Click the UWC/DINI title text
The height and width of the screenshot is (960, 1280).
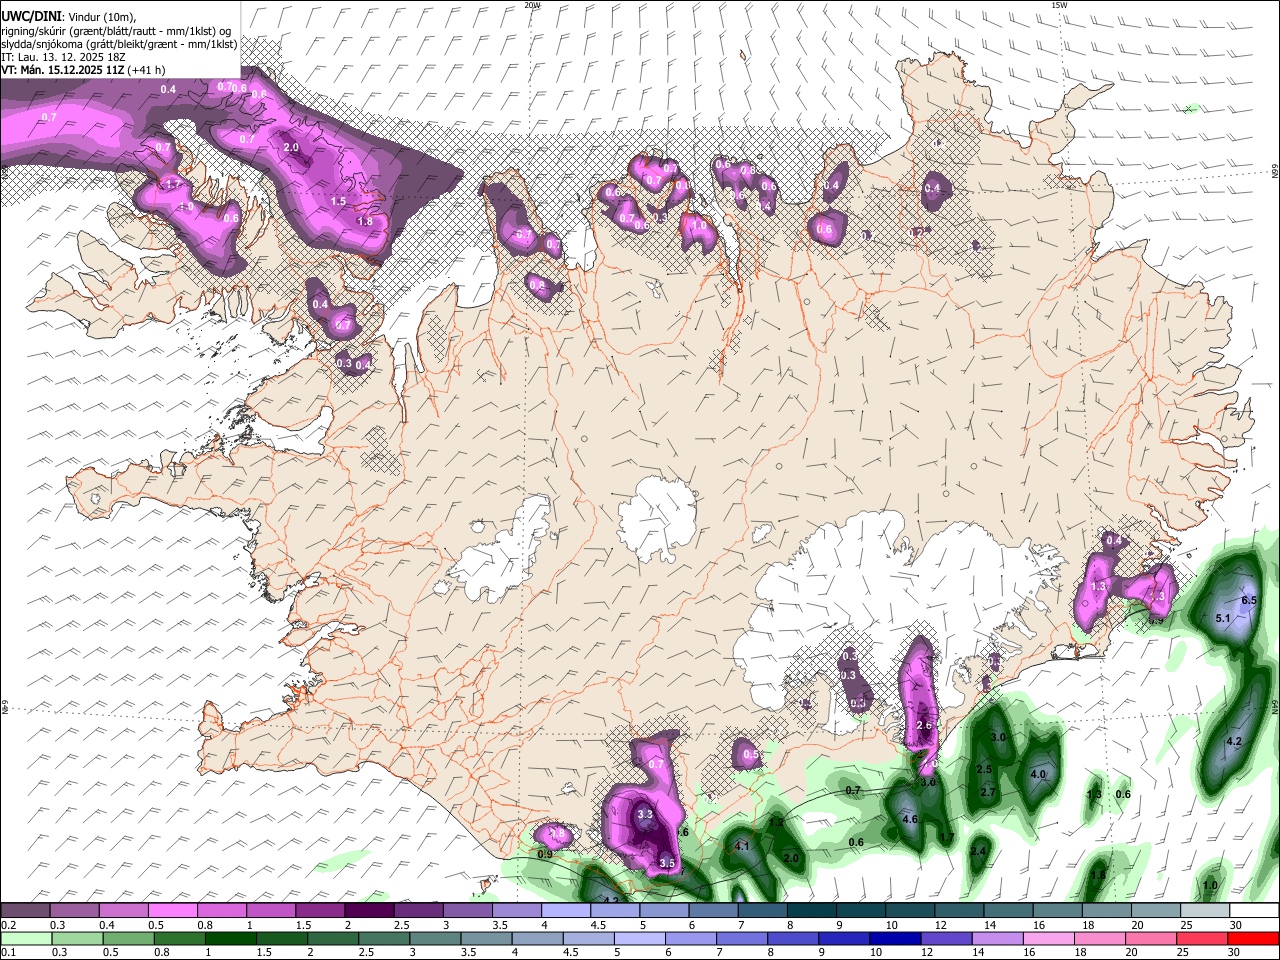[30, 16]
